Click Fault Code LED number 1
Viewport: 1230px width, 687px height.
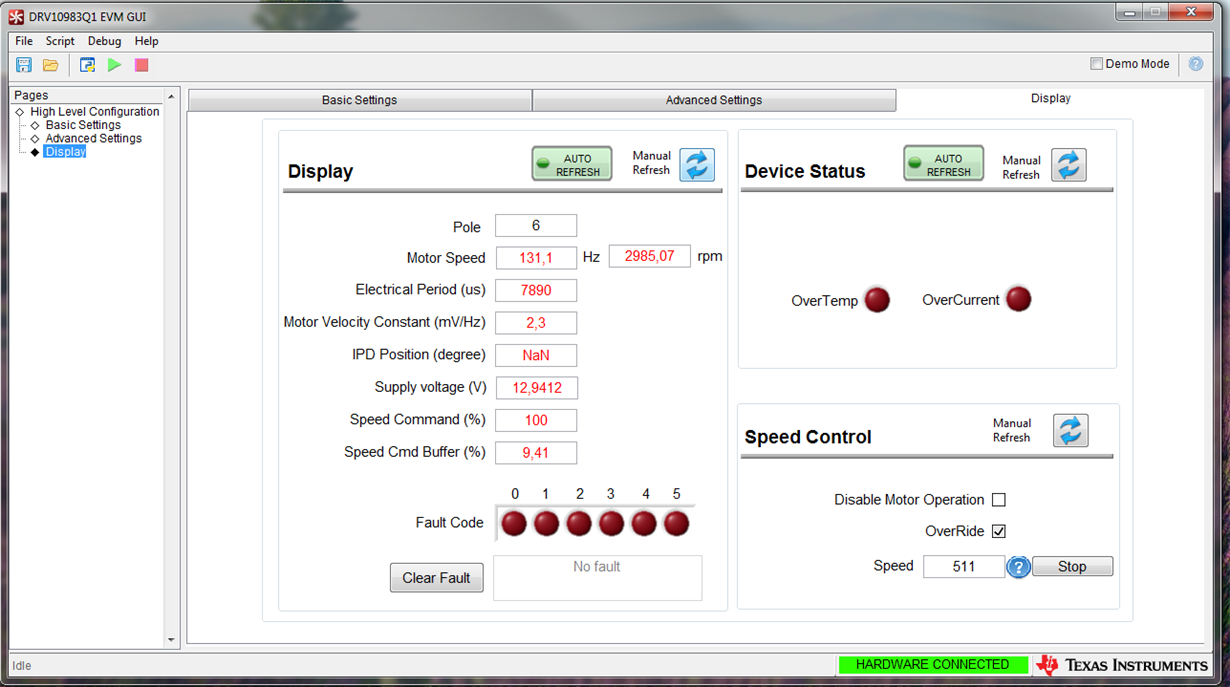546,523
